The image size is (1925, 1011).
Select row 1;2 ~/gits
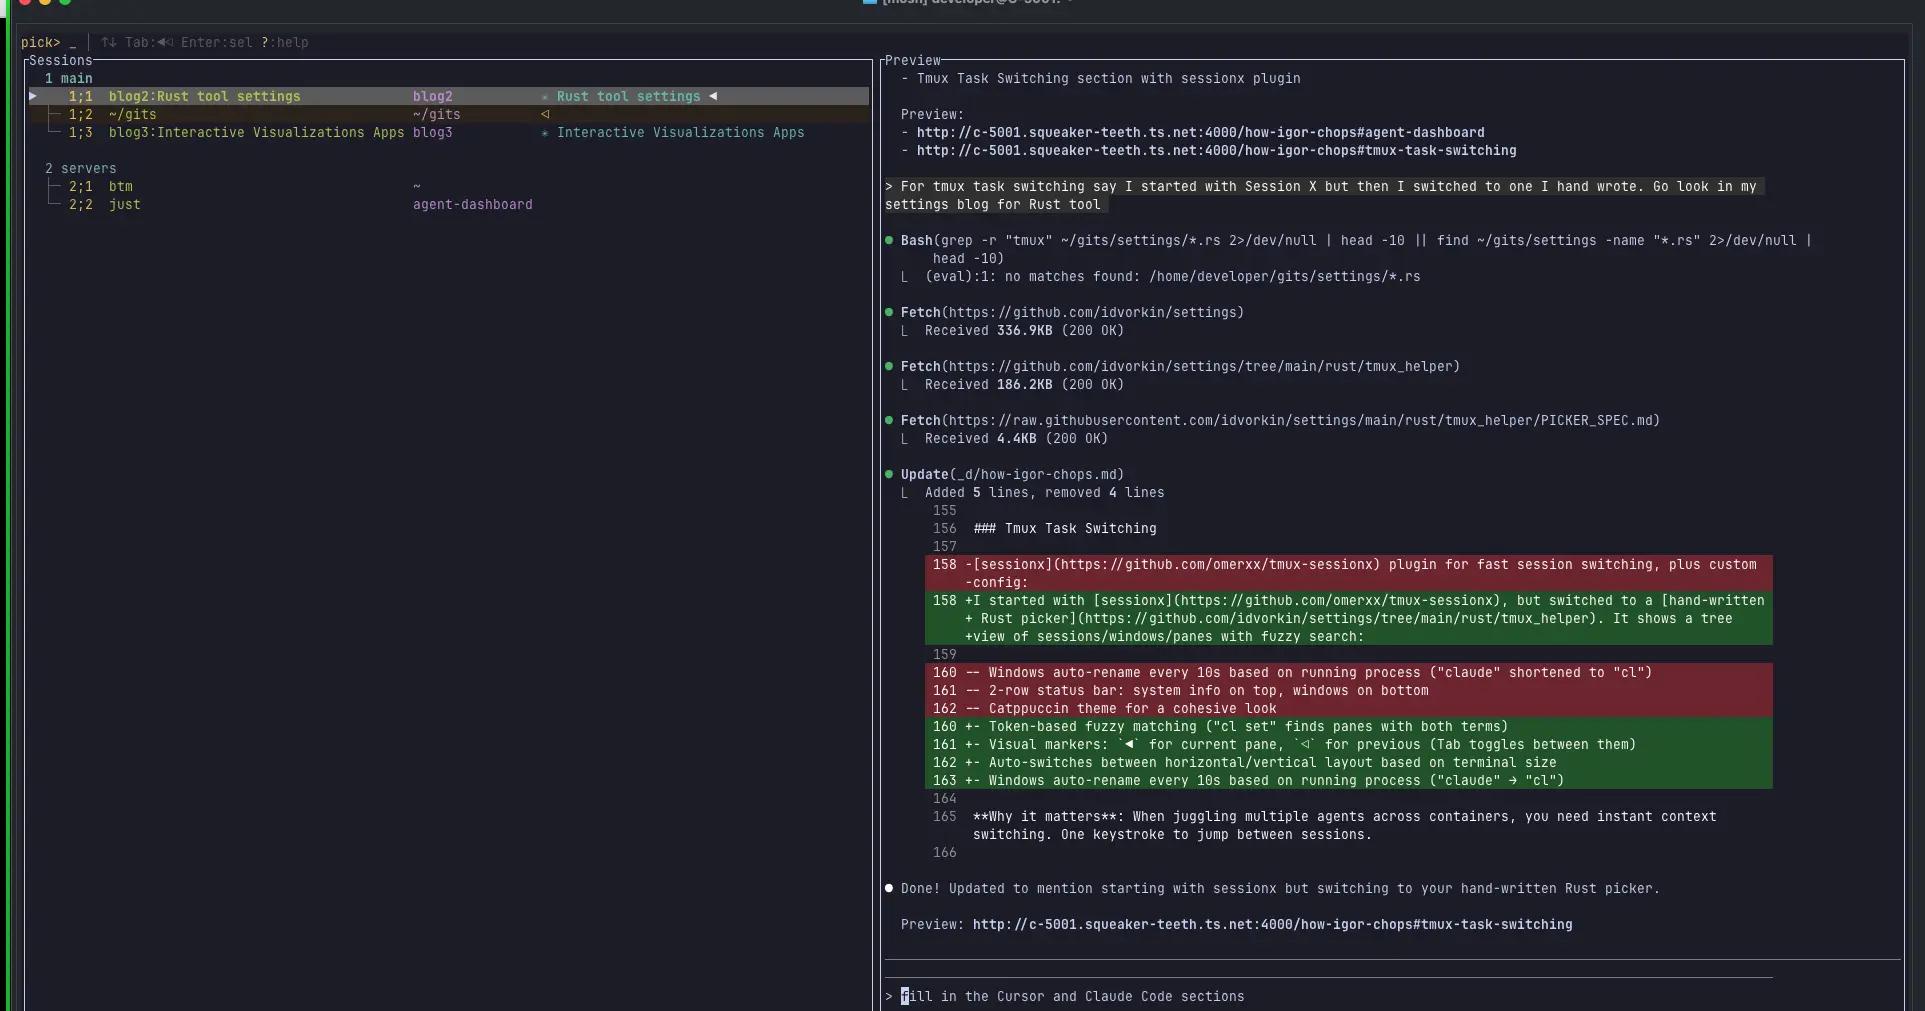(x=448, y=114)
